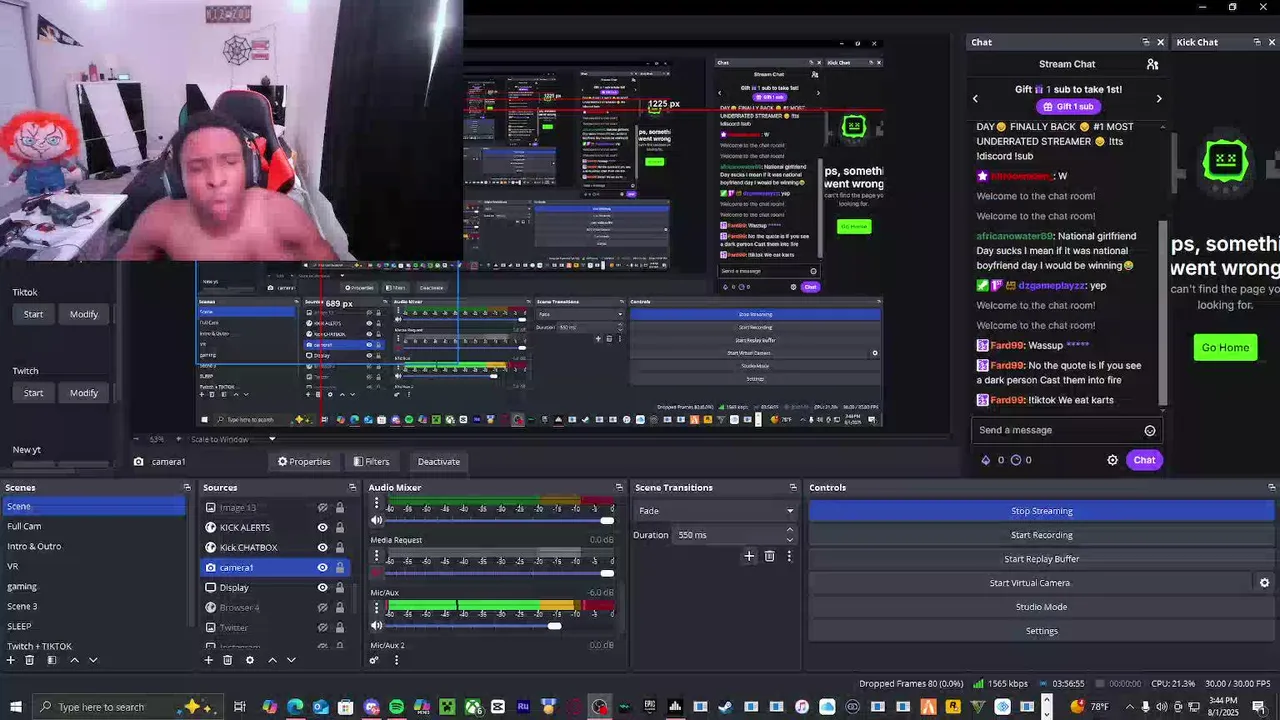Remove selected scene with trash icon
Screen dimensions: 1280x720
(30, 660)
